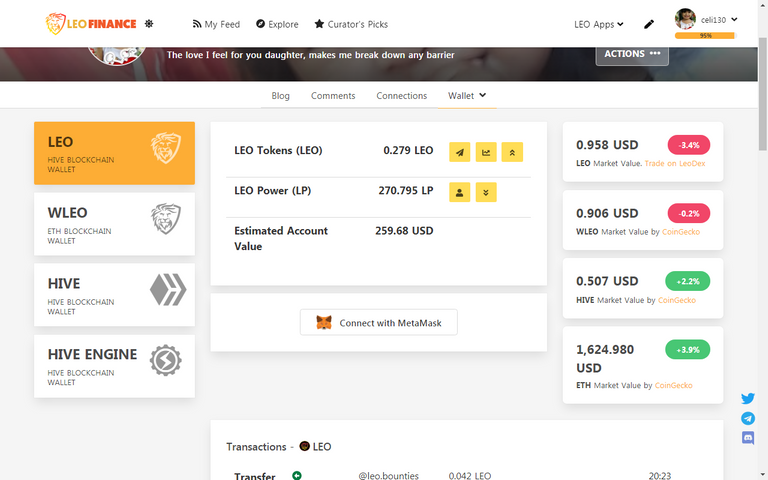768x480 pixels.
Task: Click the 270.795 LP value
Action: click(406, 191)
